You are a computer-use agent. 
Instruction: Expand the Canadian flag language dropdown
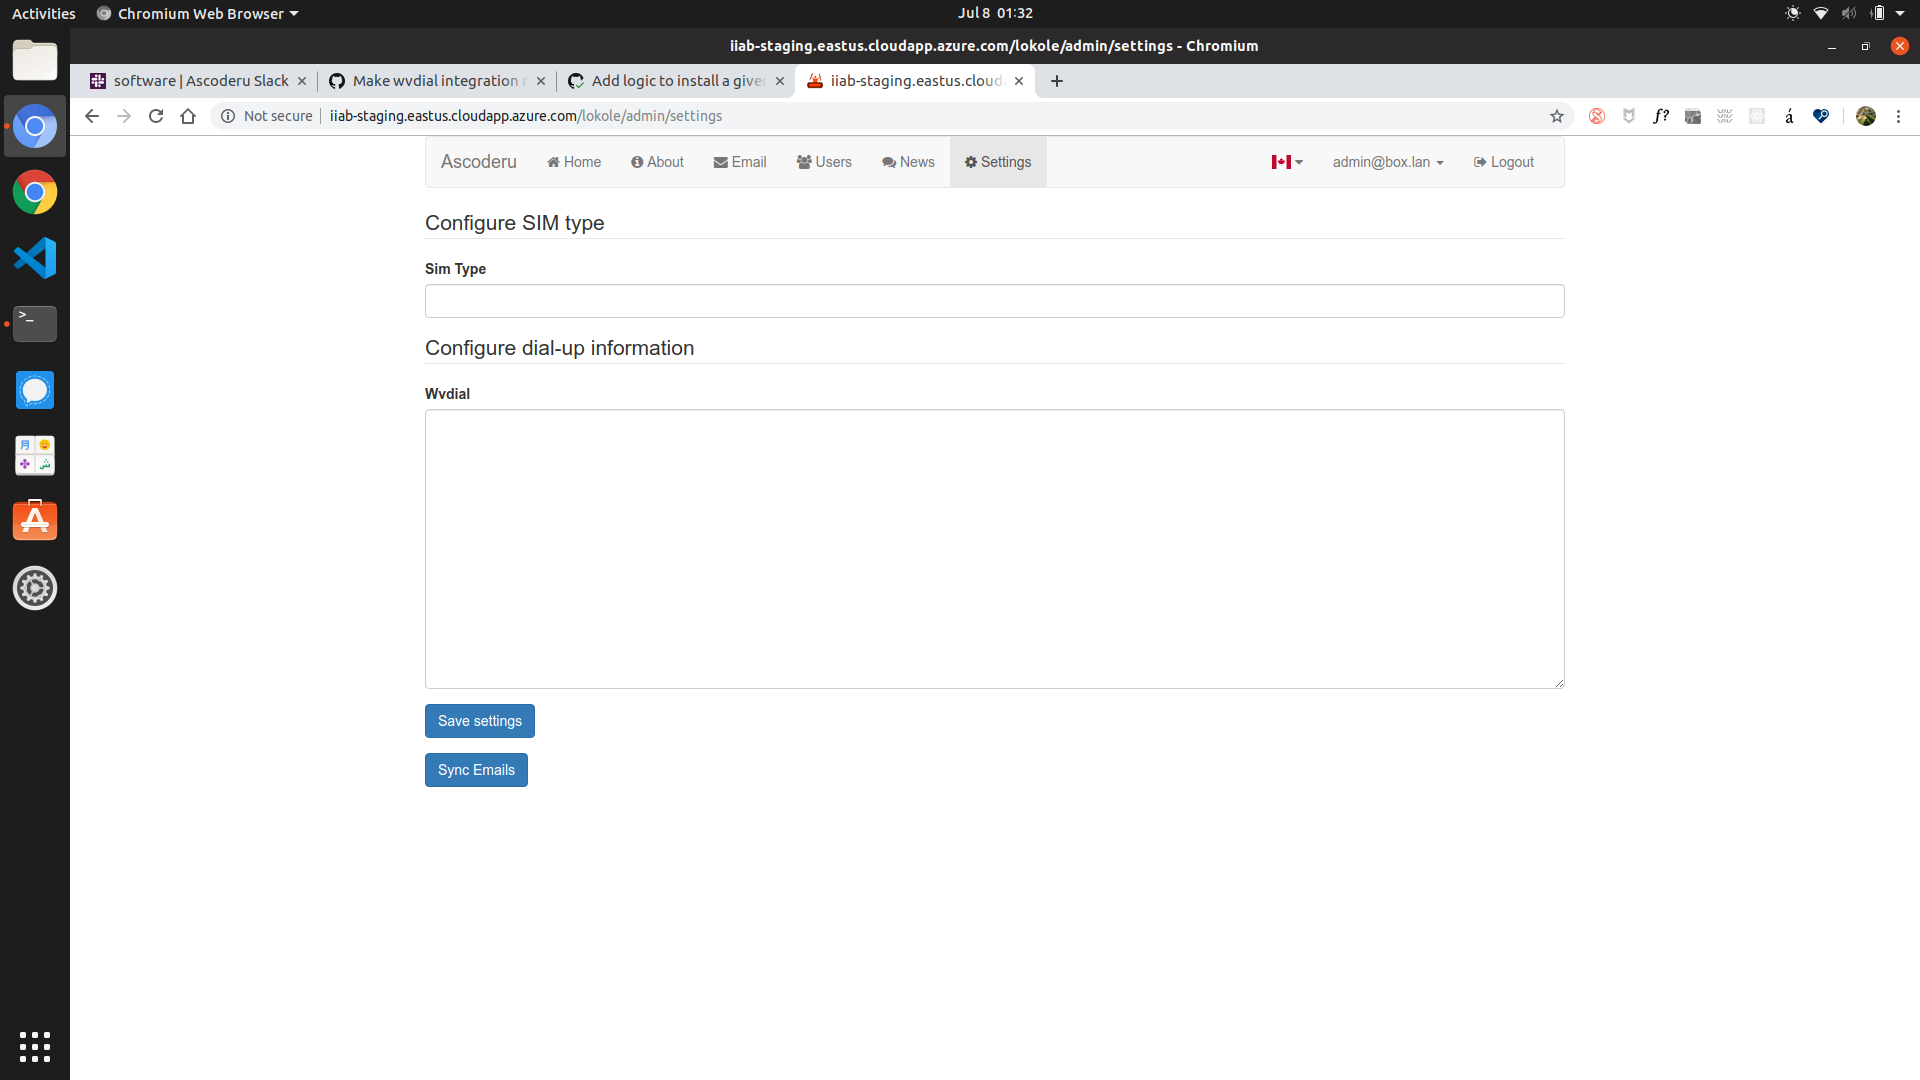(1287, 162)
